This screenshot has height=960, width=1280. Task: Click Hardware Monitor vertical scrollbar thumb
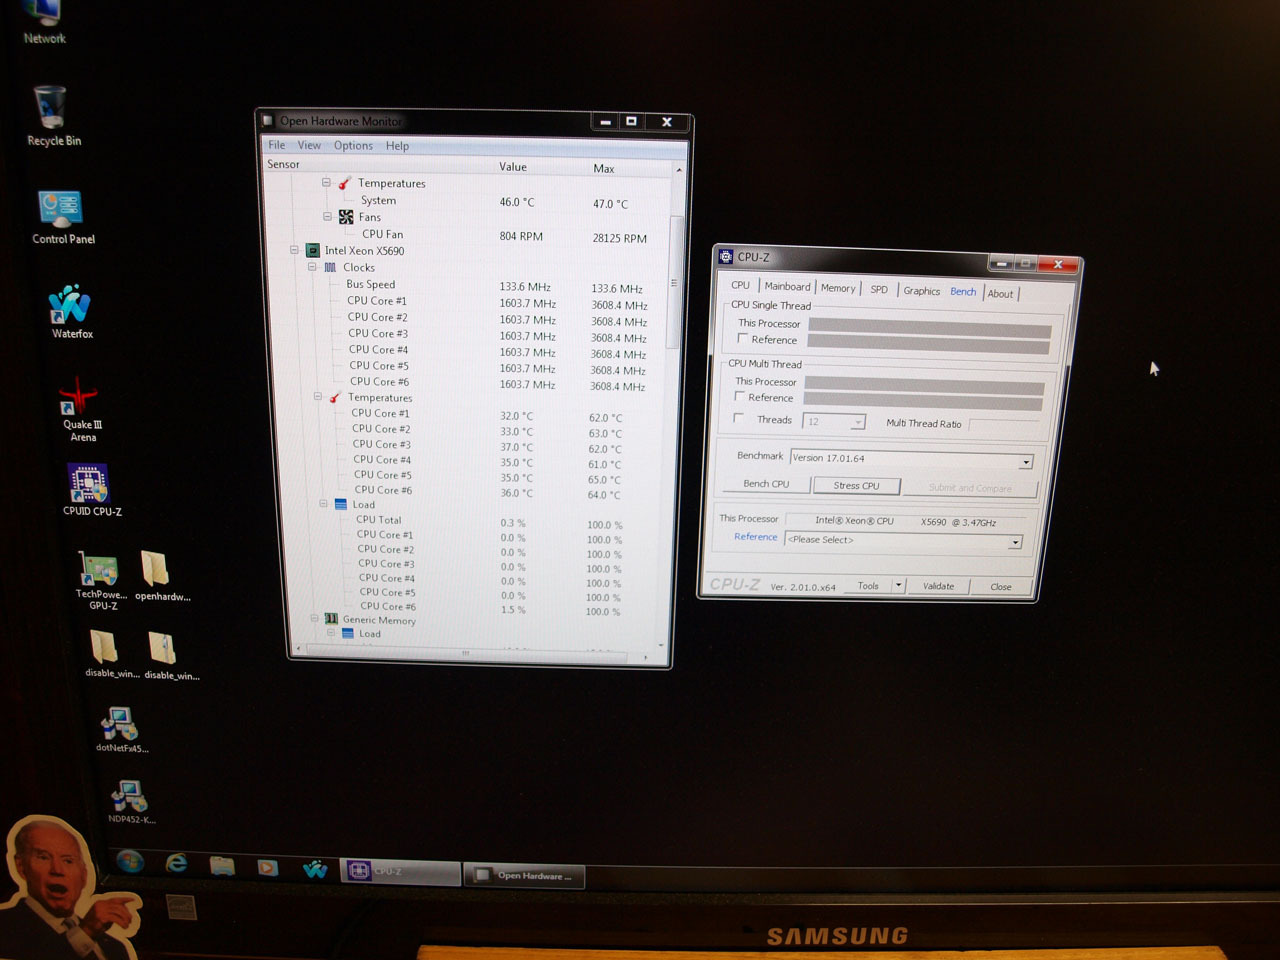click(674, 283)
